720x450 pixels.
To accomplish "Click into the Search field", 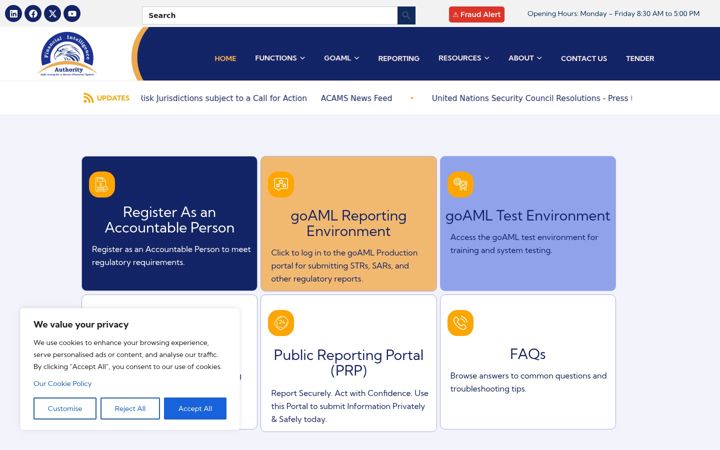I will (x=270, y=15).
